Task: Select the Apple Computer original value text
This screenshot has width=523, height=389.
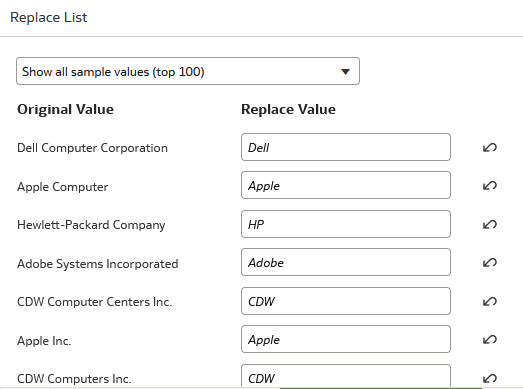Action: point(63,187)
